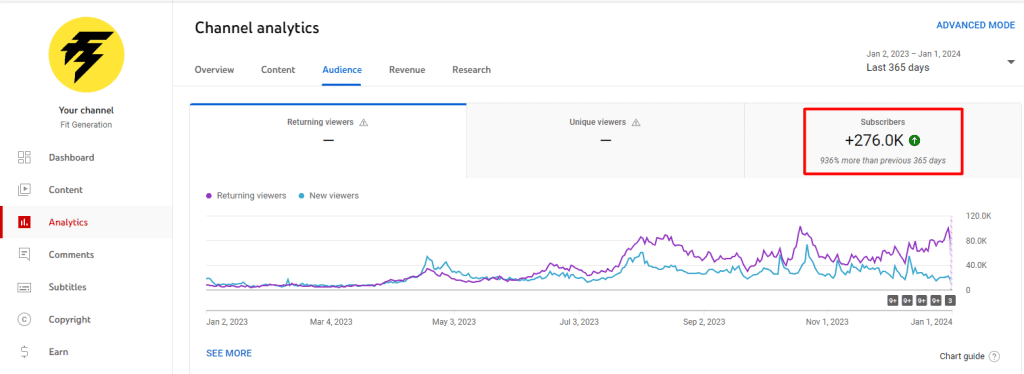Click the Chart guide question mark icon
The width and height of the screenshot is (1024, 374).
pos(994,356)
